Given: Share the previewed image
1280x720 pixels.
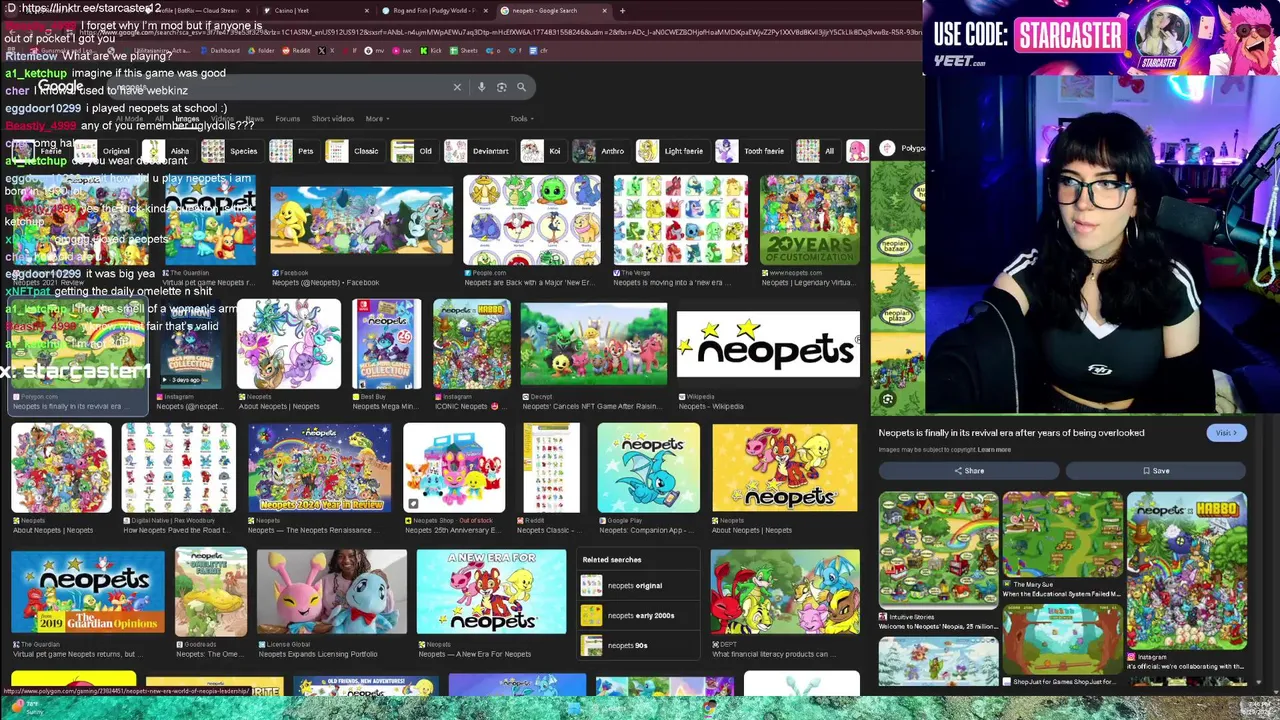Looking at the screenshot, I should click(x=969, y=471).
